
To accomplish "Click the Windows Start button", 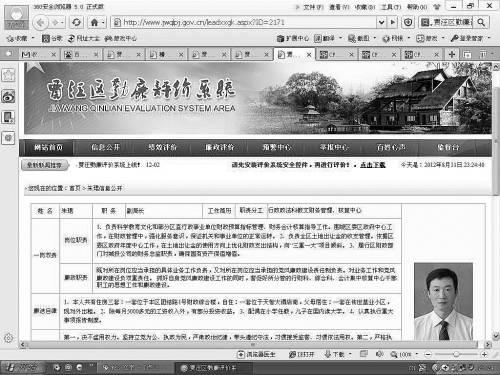I will coord(22,367).
